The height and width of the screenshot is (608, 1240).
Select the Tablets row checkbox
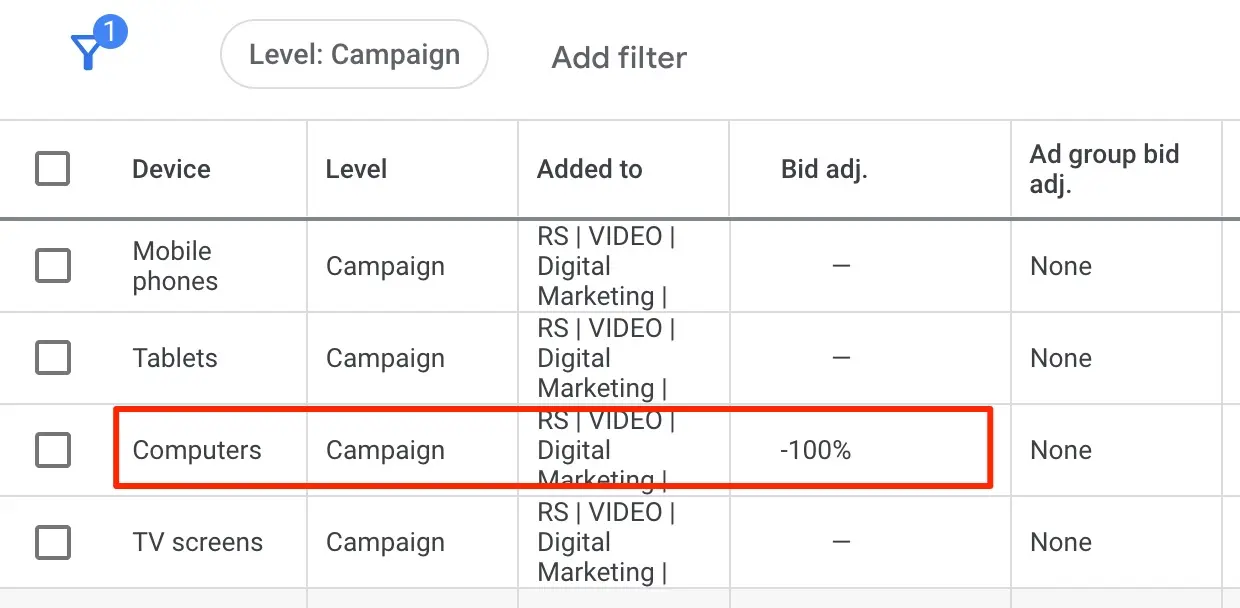pyautogui.click(x=53, y=358)
